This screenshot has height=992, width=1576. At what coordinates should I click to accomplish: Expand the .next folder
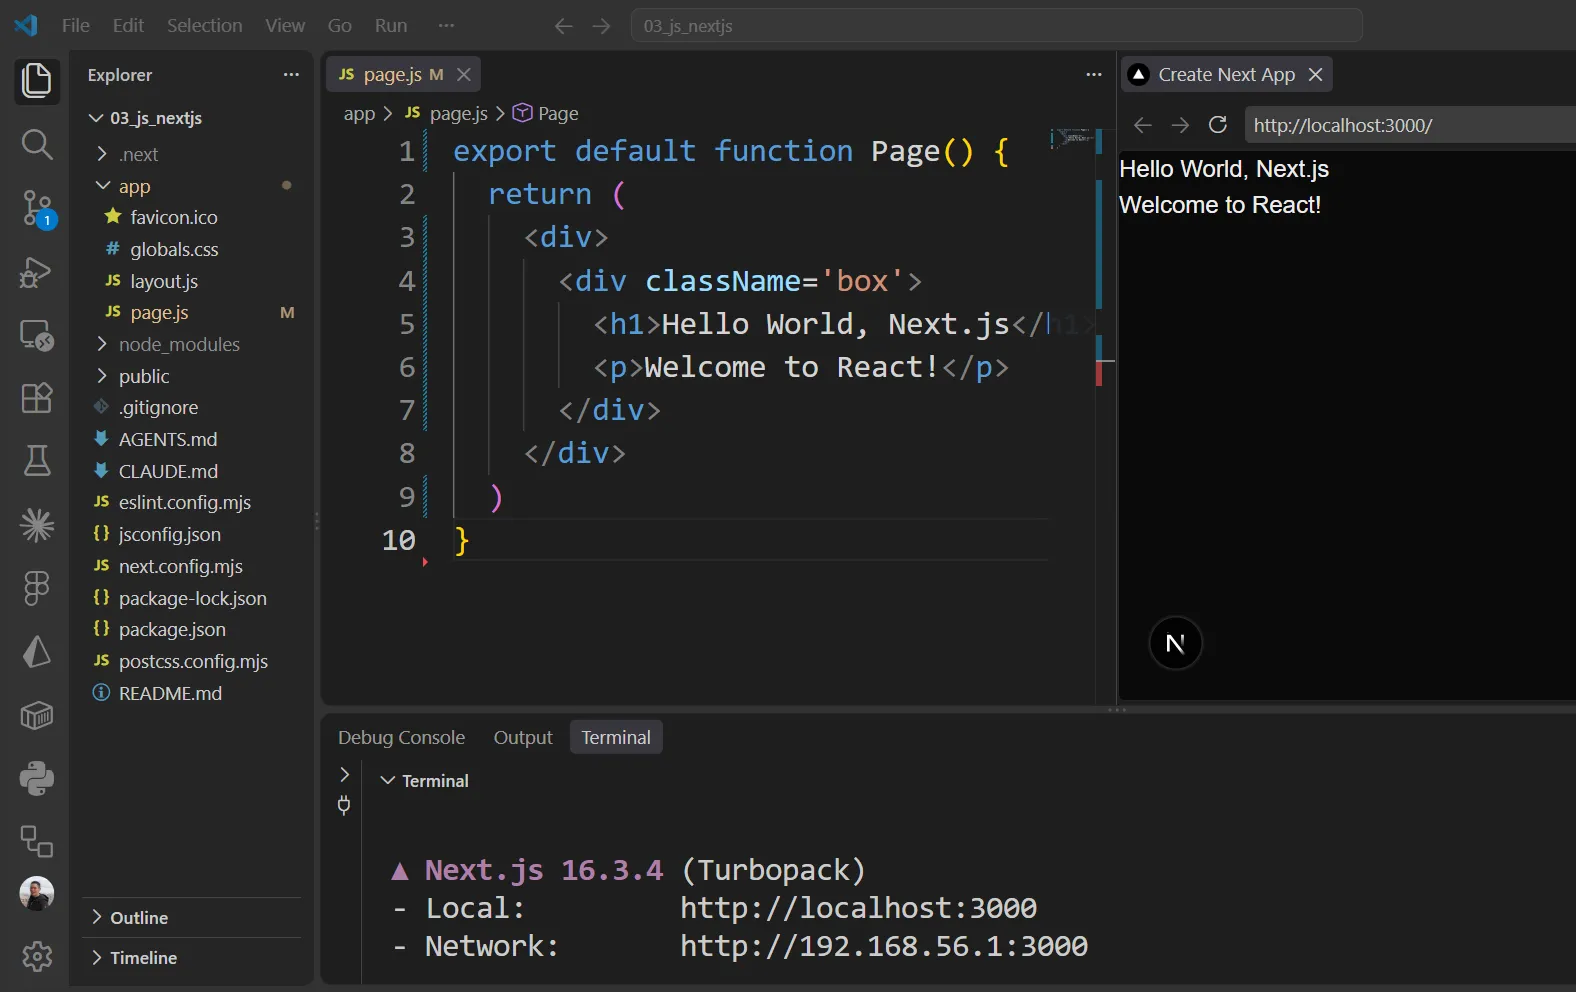(102, 154)
